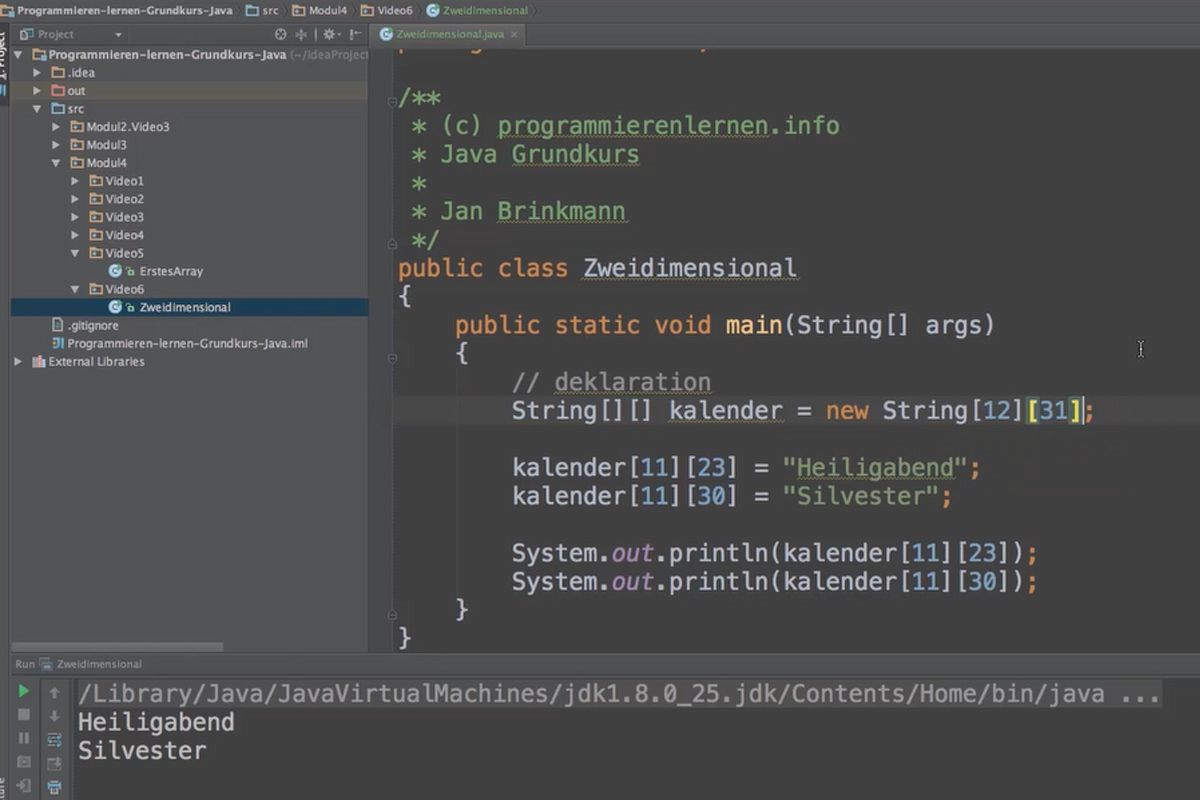Collapse the Video6 package arrow
Viewport: 1200px width, 800px height.
click(x=75, y=289)
